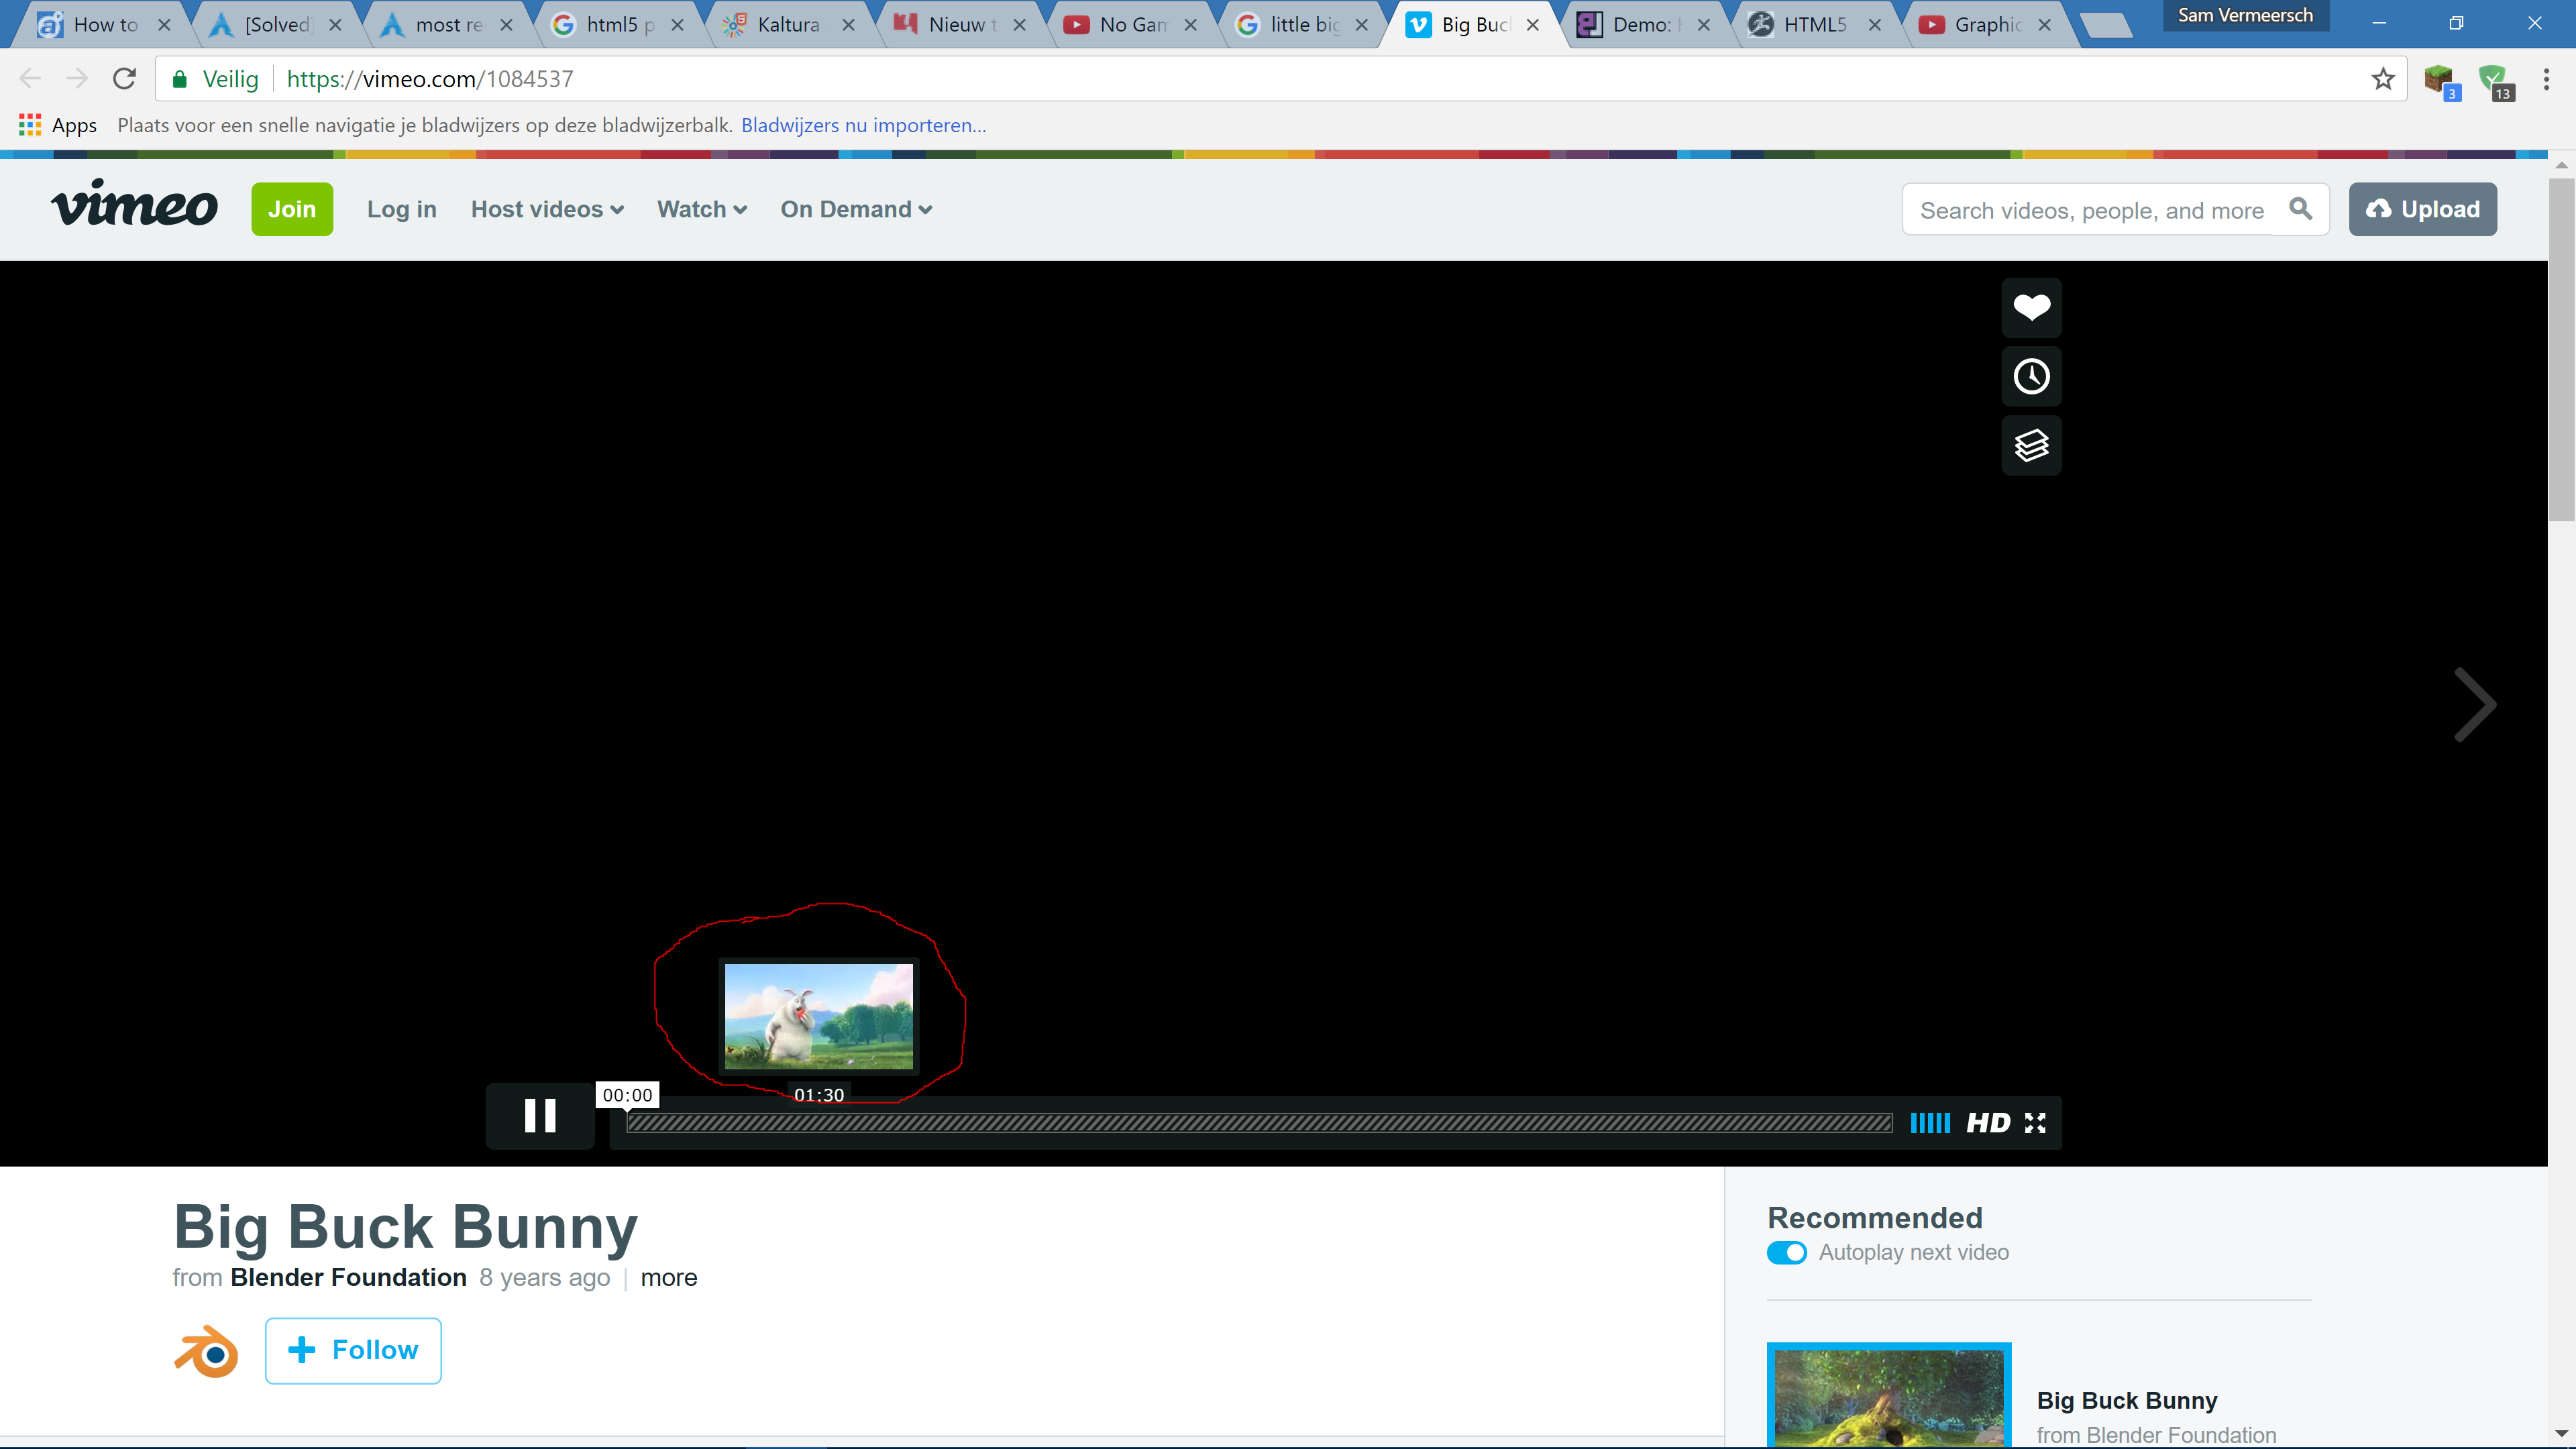Viewport: 2576px width, 1449px height.
Task: Expand the On Demand dropdown
Action: tap(856, 209)
